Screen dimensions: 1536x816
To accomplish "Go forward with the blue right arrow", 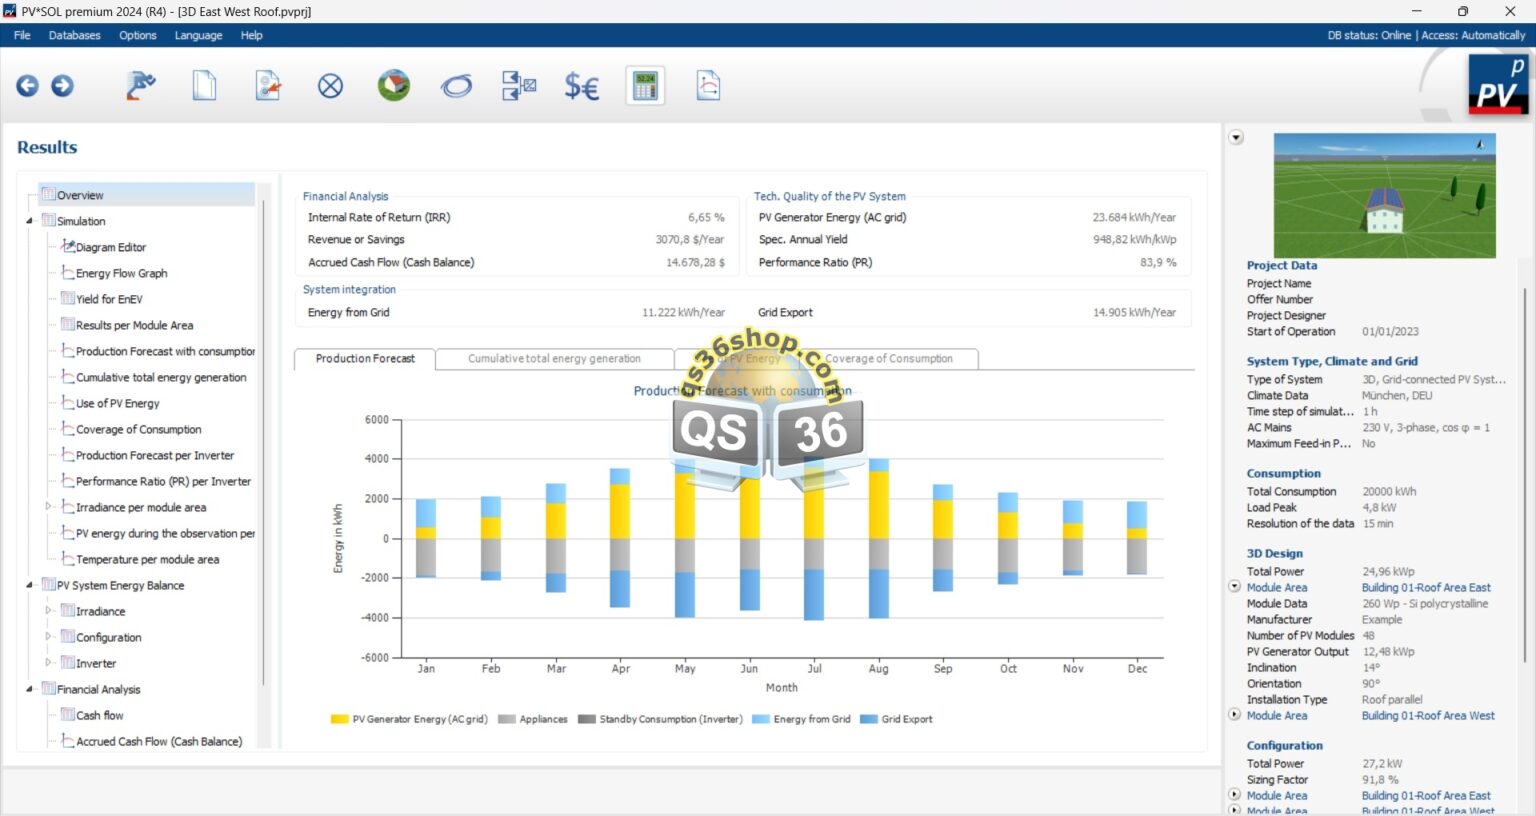I will [62, 86].
